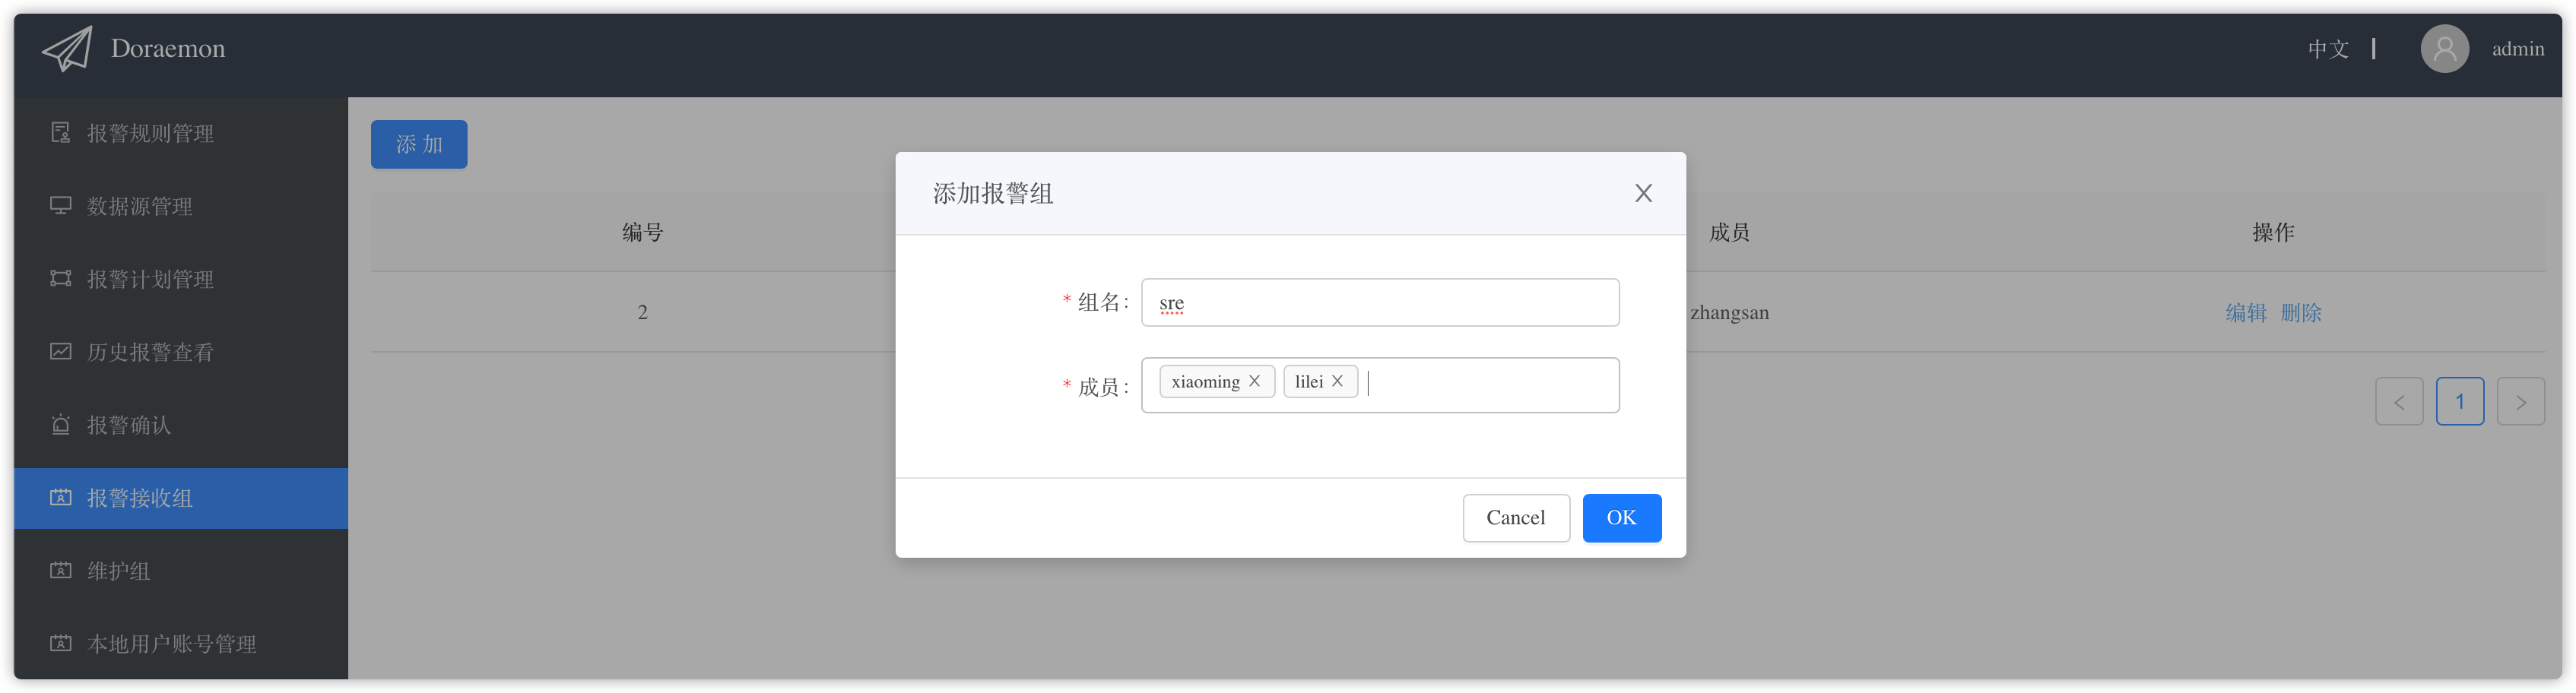Image resolution: width=2576 pixels, height=693 pixels.
Task: Remove the xiaoming member tag
Action: click(1255, 381)
